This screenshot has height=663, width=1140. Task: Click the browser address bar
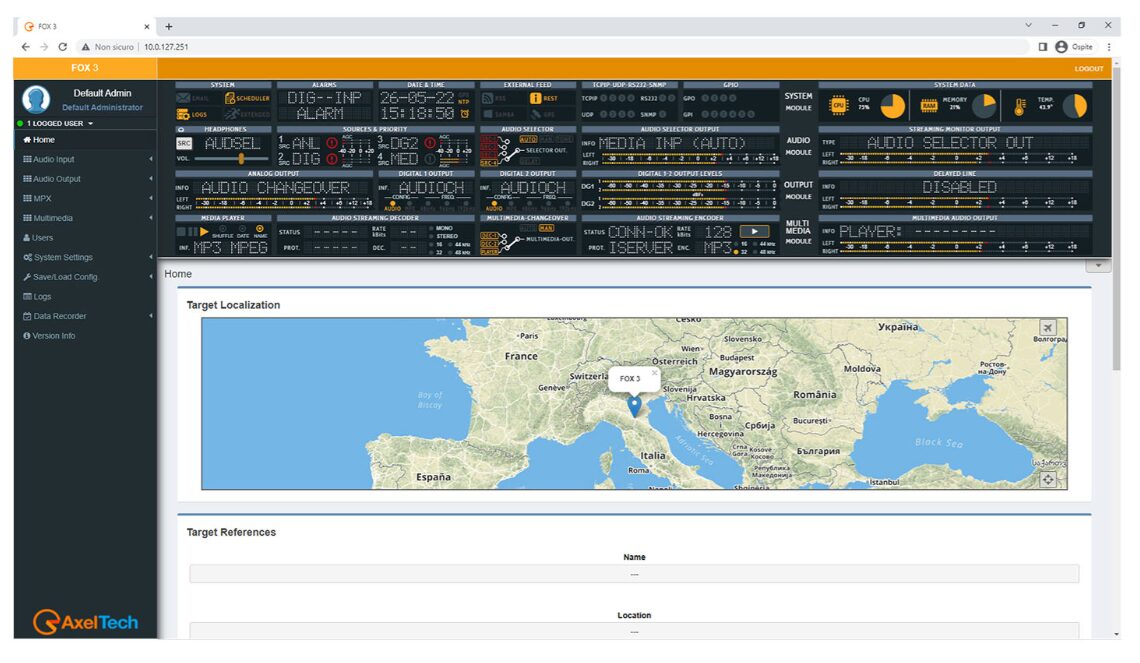click(x=553, y=47)
